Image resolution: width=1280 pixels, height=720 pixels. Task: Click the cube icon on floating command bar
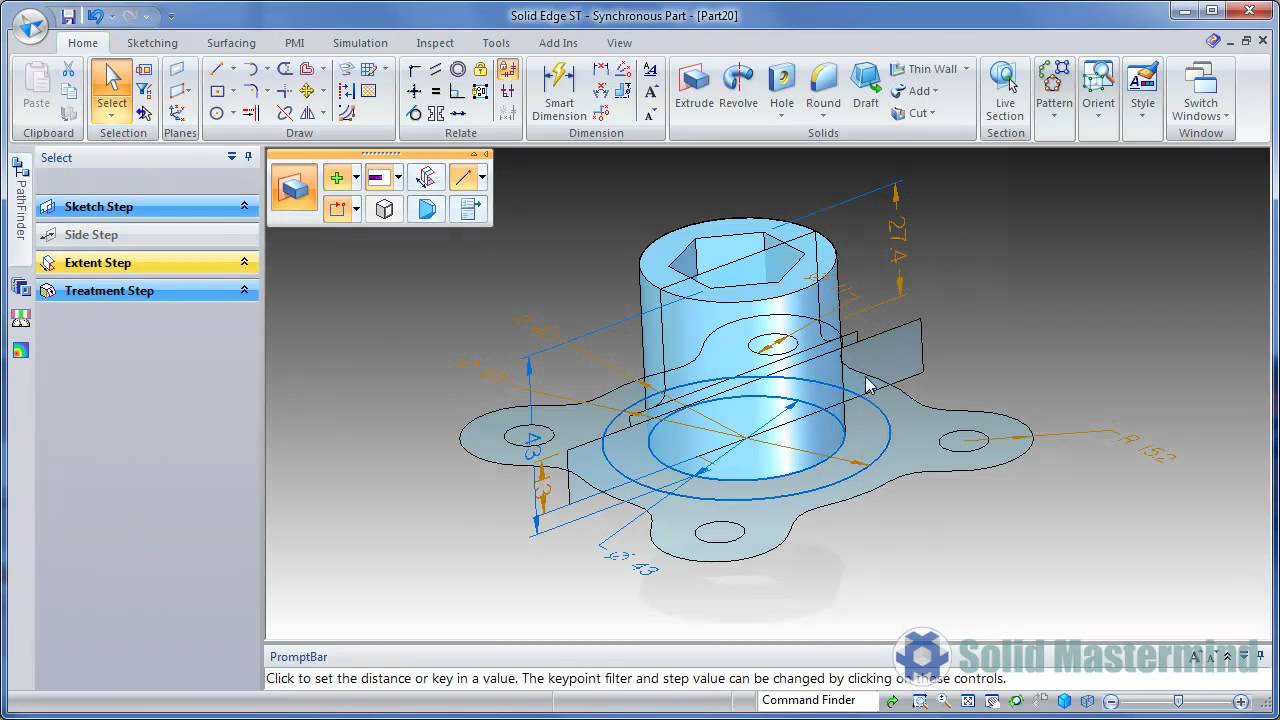pos(384,209)
